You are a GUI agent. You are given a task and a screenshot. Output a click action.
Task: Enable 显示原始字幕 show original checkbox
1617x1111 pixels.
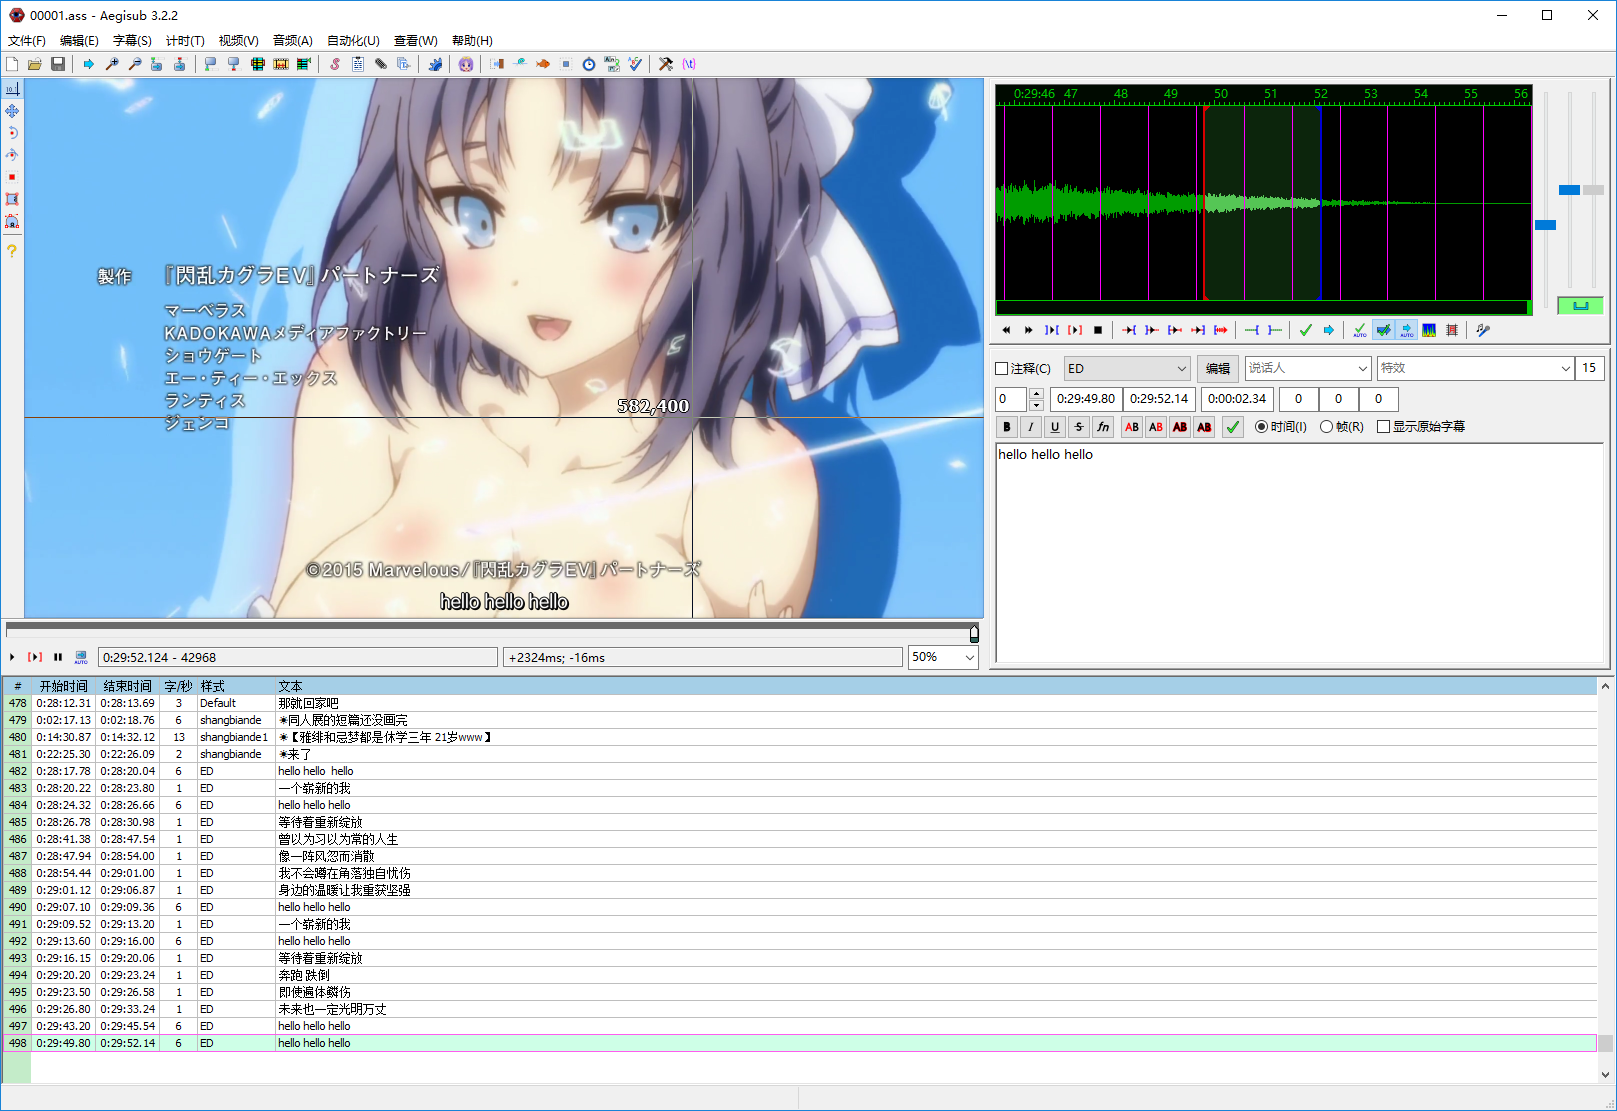(x=1421, y=427)
